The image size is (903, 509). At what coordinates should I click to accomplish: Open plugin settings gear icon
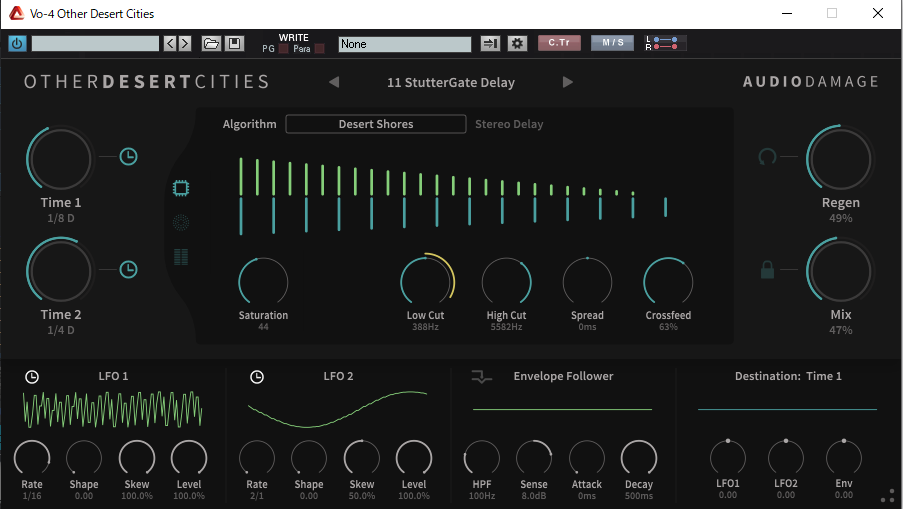517,43
